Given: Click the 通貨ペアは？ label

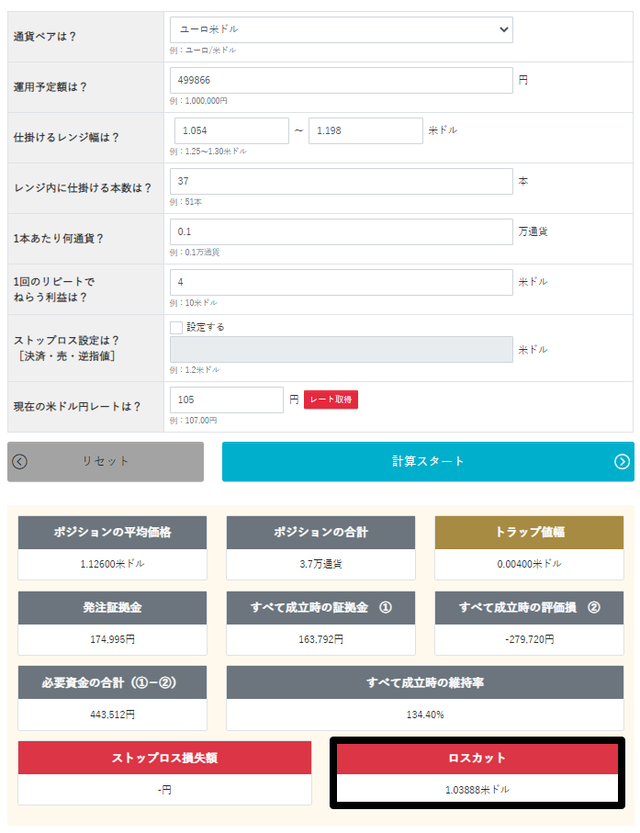Looking at the screenshot, I should pos(45,37).
